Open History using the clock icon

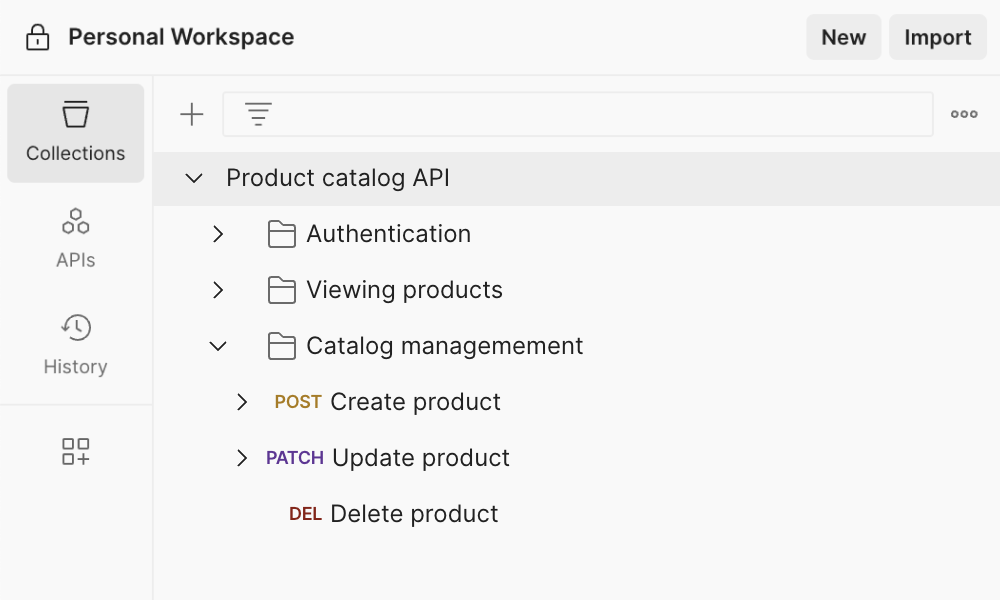[x=75, y=327]
